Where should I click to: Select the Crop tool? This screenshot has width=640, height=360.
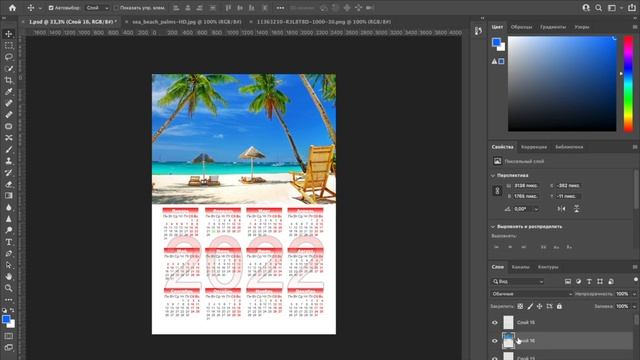click(9, 80)
